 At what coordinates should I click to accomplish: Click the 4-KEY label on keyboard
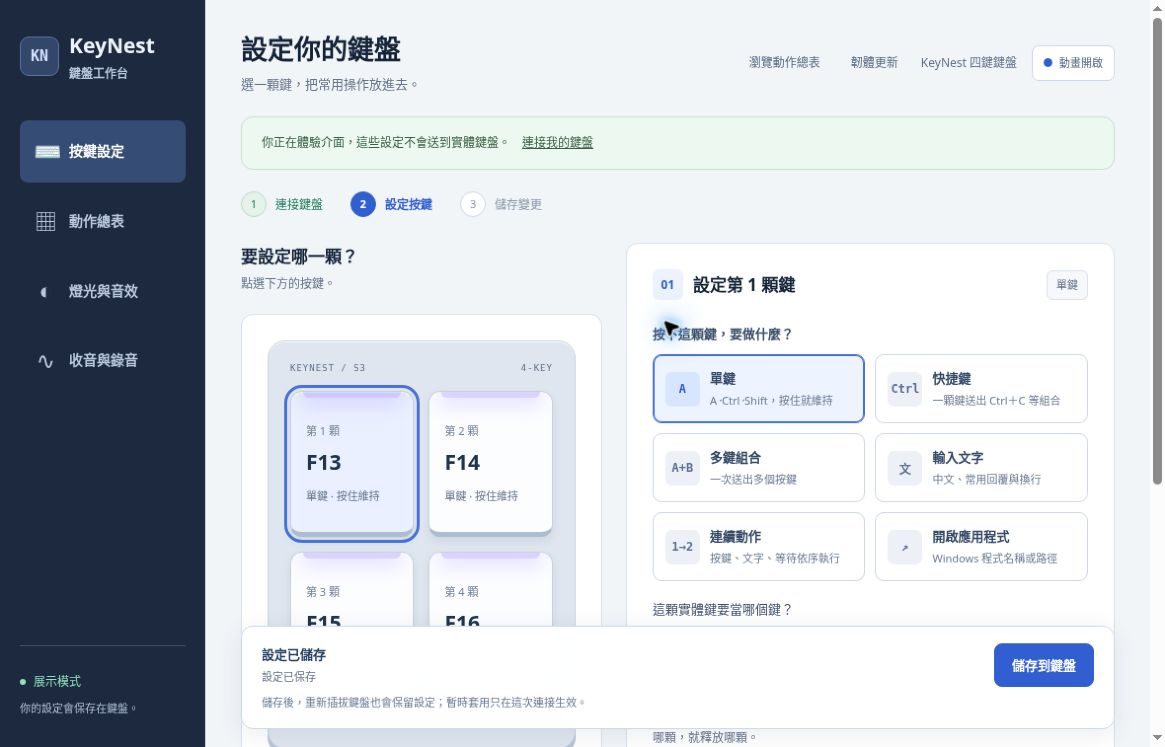536,368
